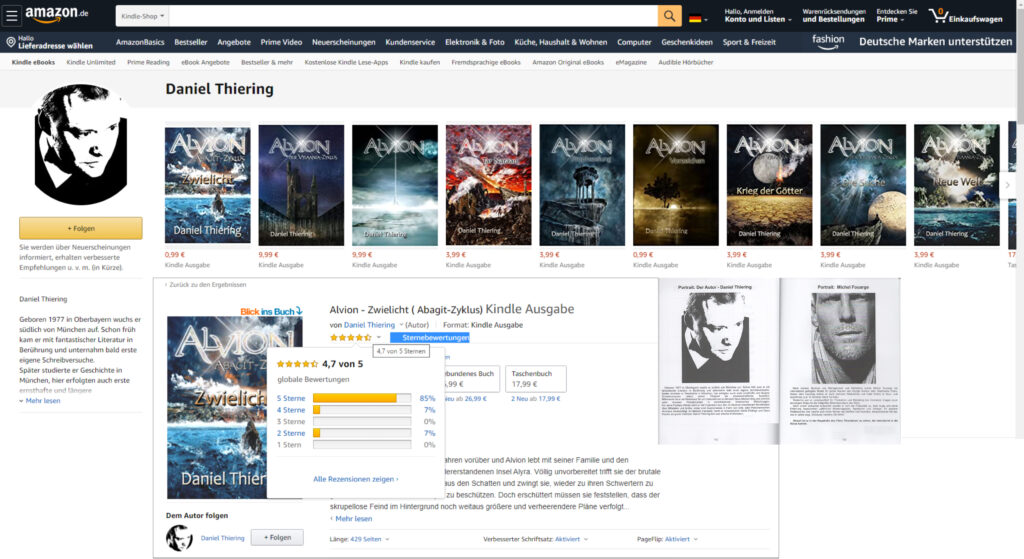Click the Lieferadresse wählen location pin
The image size is (1024, 559).
(10, 42)
